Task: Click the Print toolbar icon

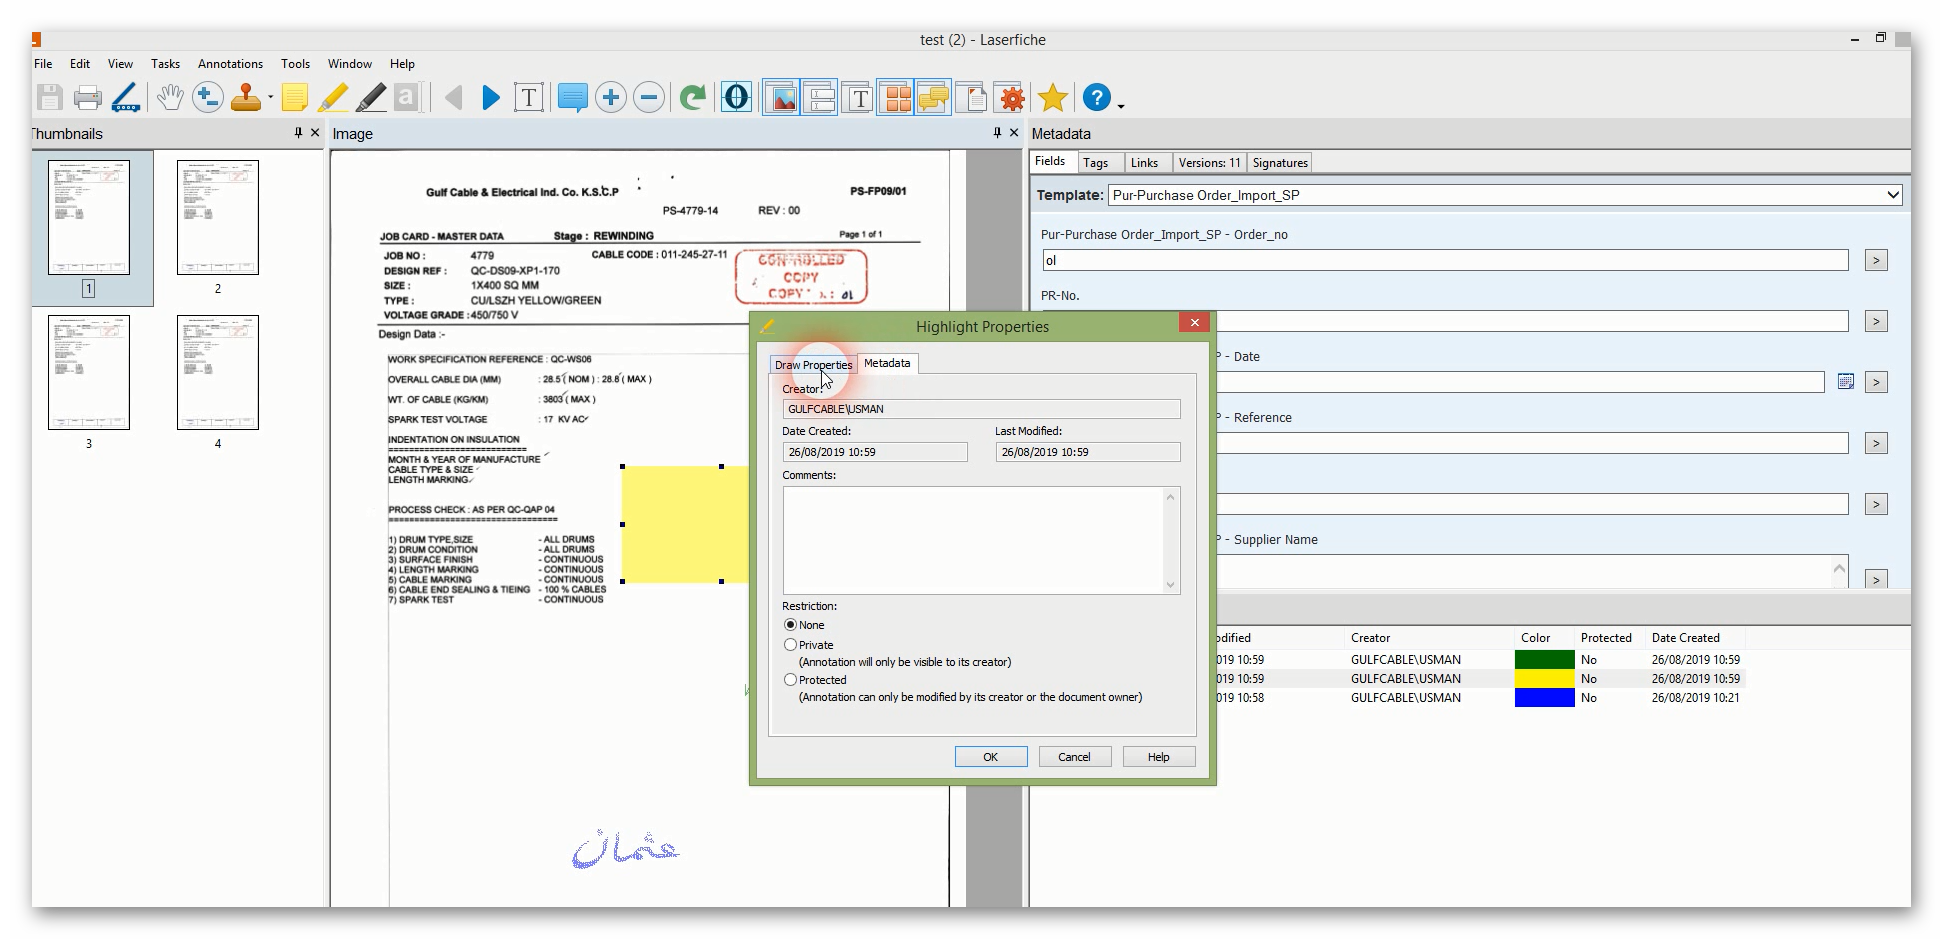Action: (x=88, y=98)
